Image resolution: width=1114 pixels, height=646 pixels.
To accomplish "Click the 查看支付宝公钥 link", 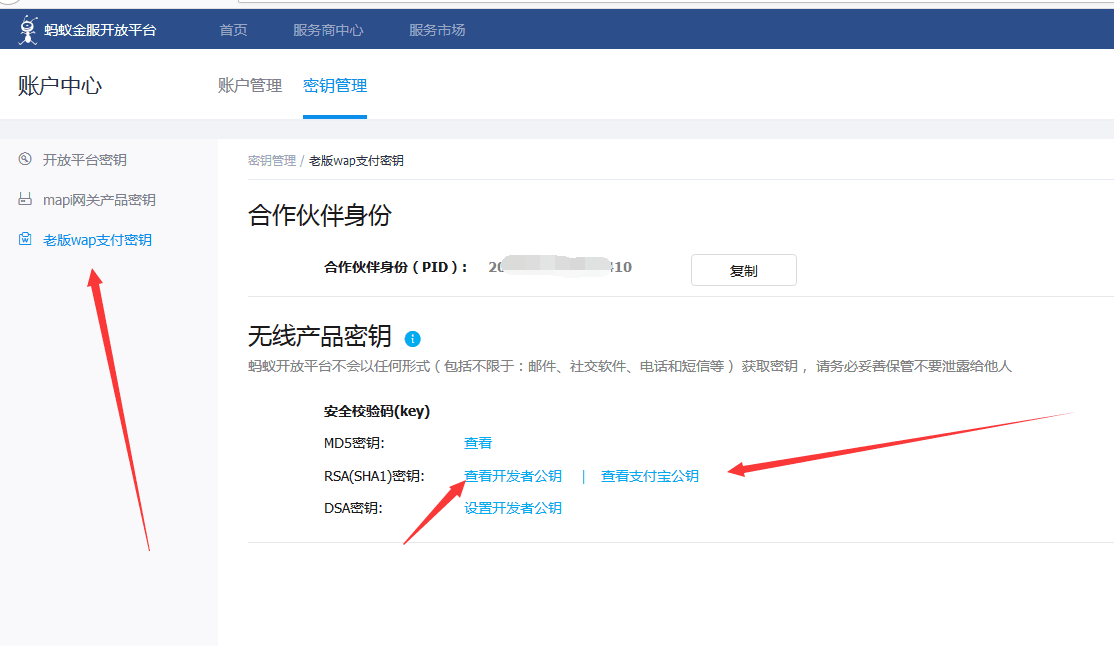I will pos(650,476).
